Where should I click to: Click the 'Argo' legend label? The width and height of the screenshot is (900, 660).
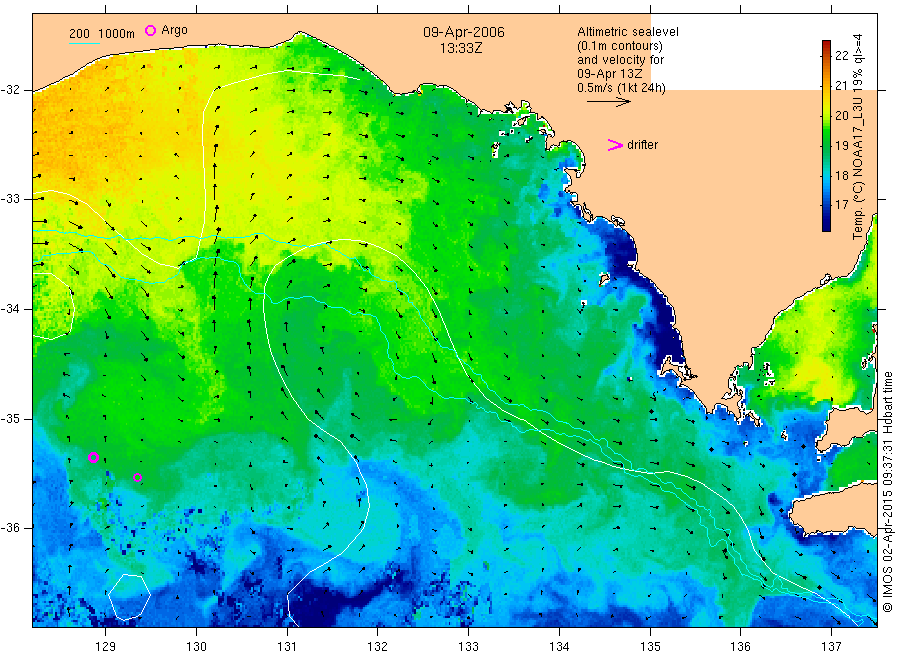pos(174,30)
